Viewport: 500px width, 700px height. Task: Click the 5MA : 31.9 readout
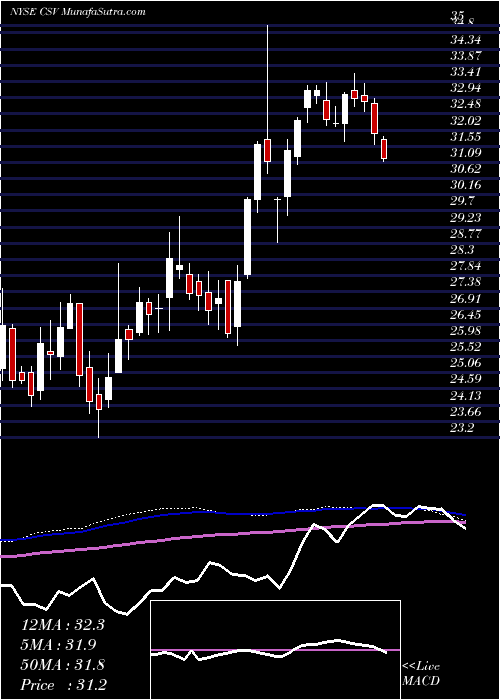tap(59, 645)
